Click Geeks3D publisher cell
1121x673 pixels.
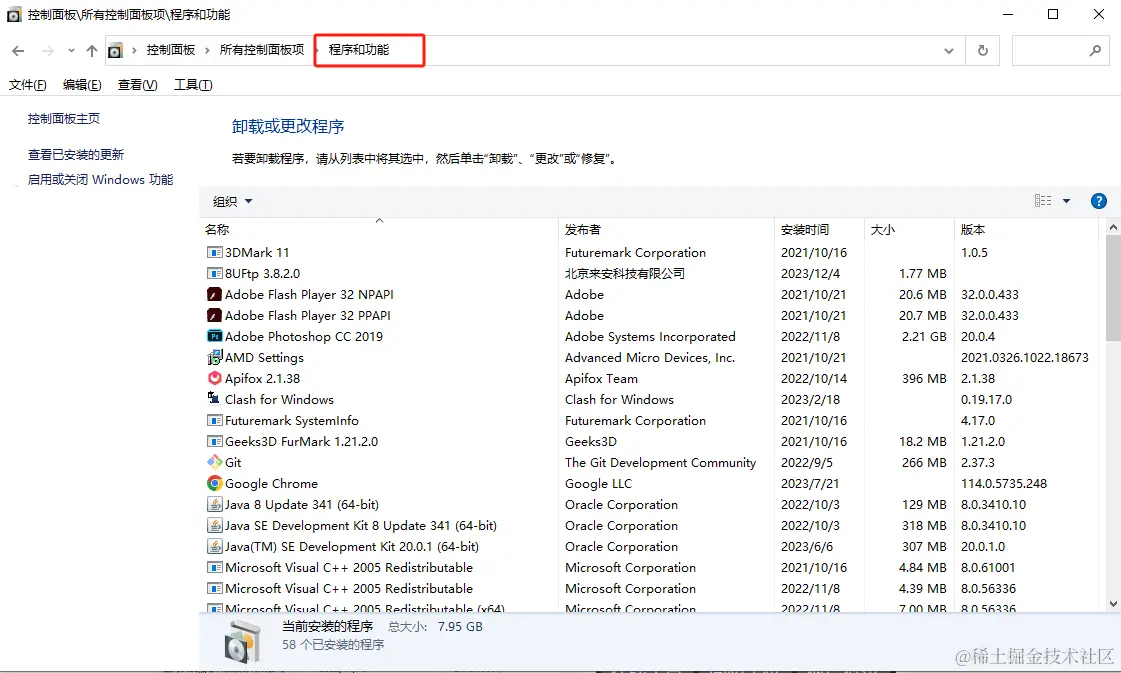coord(591,441)
